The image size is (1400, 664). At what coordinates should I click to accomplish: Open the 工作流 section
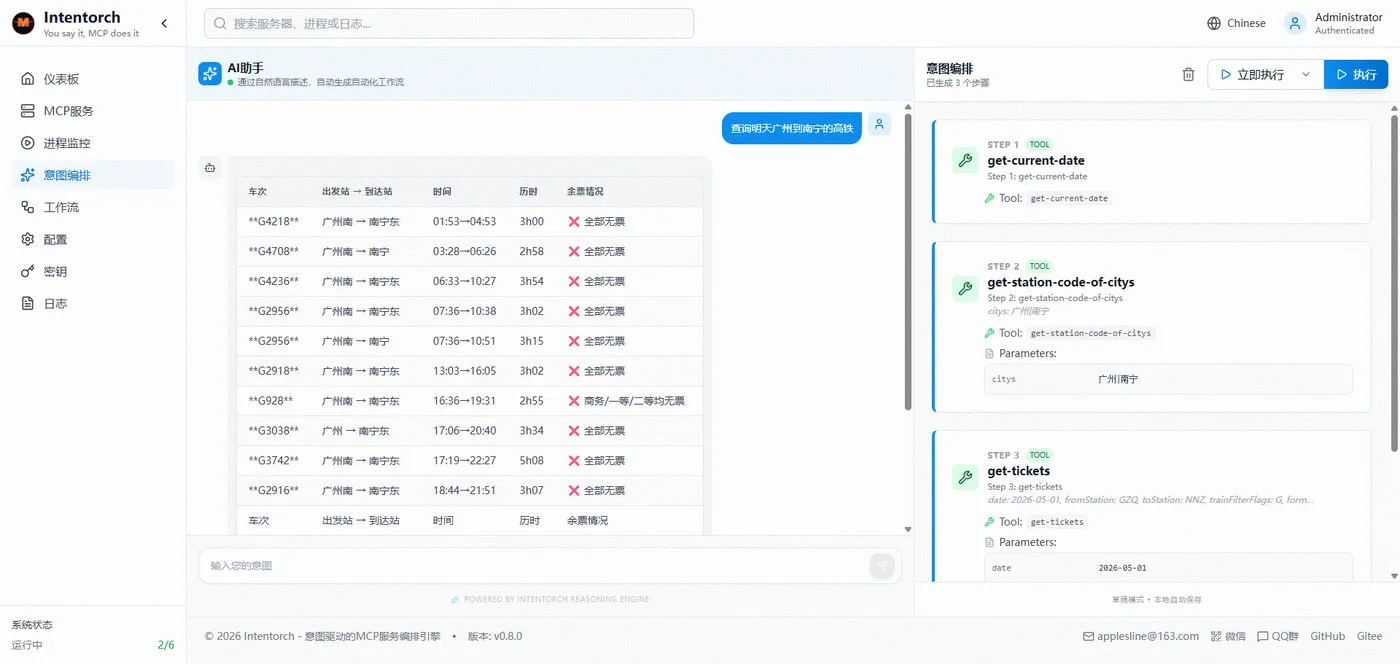point(93,207)
